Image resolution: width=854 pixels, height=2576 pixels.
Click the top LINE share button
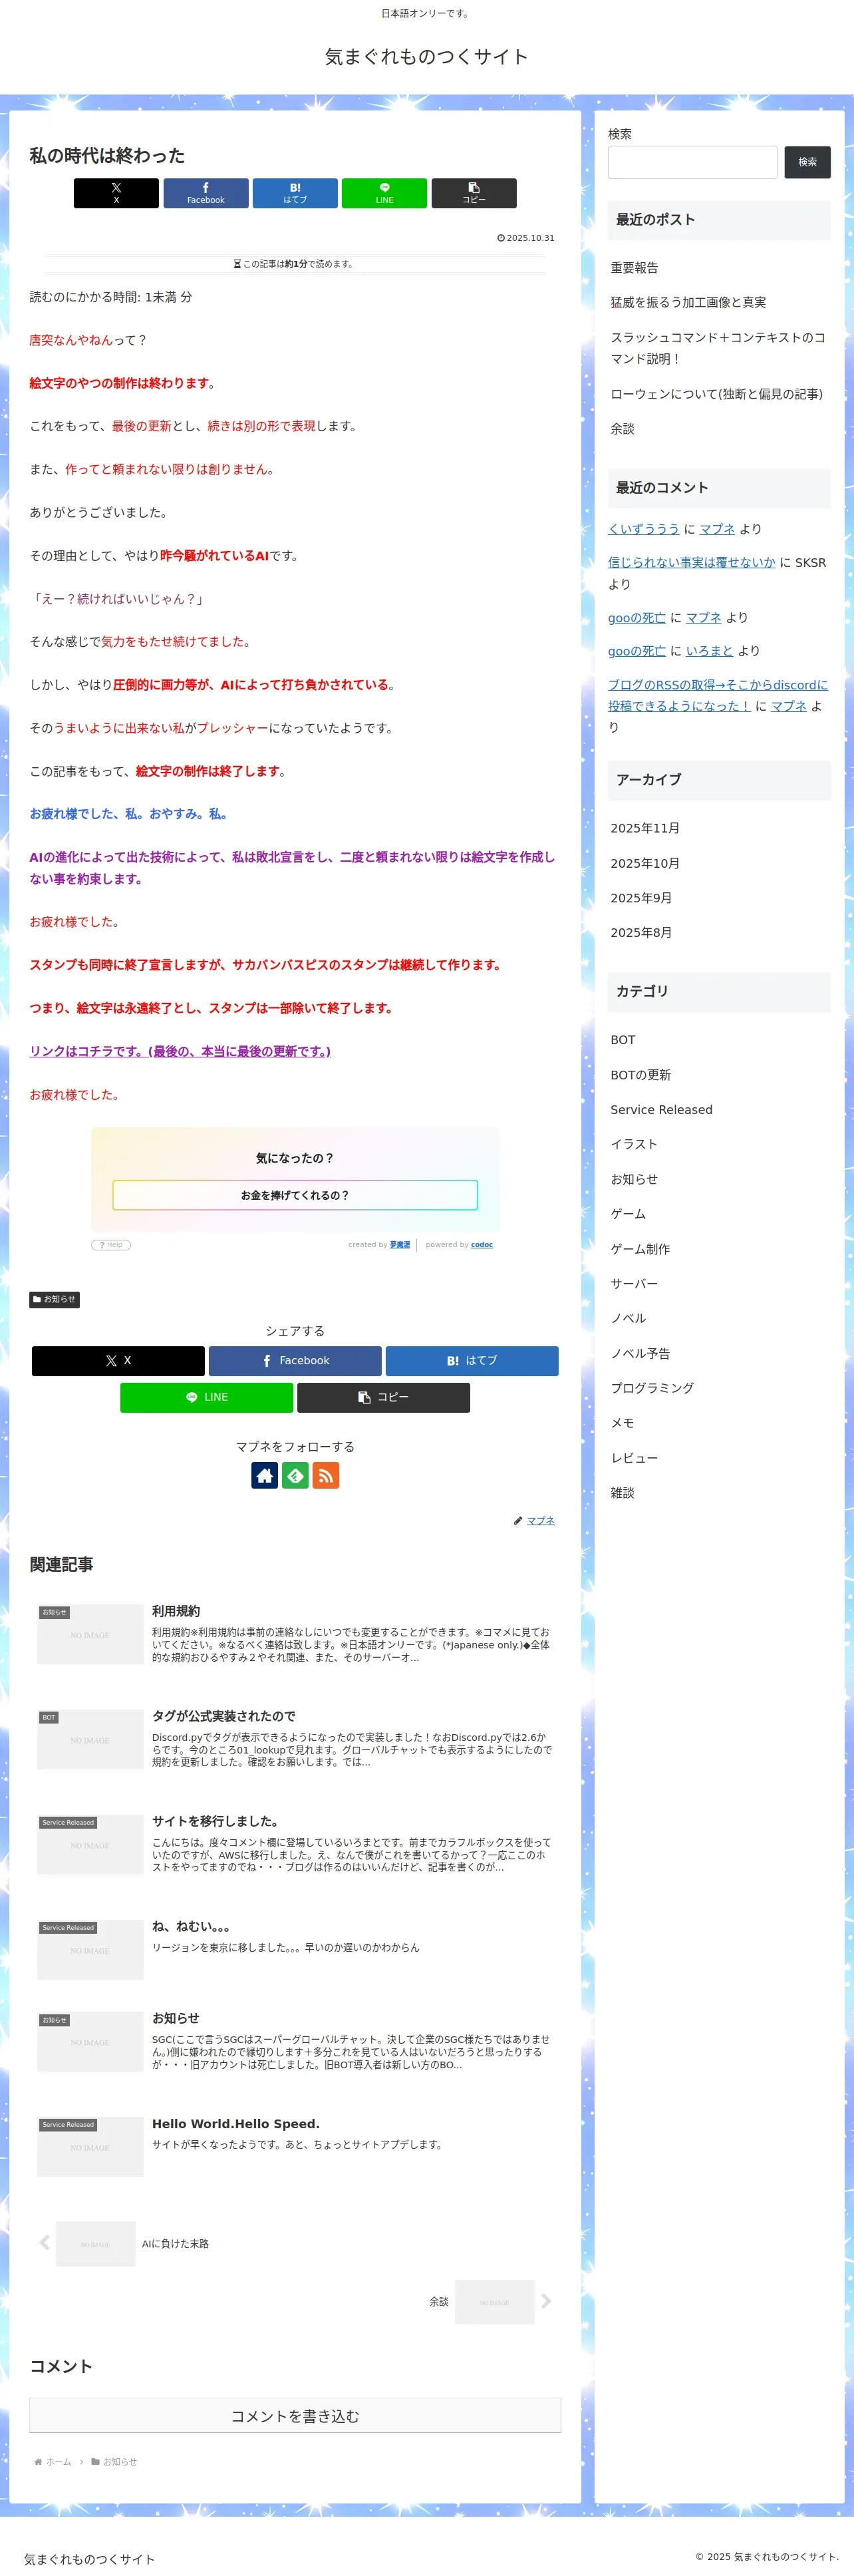[x=384, y=193]
